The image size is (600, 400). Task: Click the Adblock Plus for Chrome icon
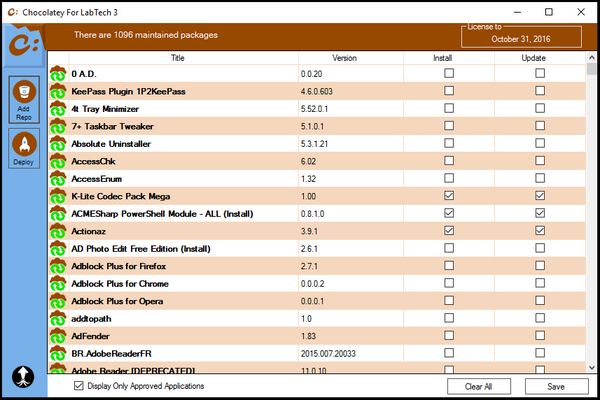coord(58,284)
